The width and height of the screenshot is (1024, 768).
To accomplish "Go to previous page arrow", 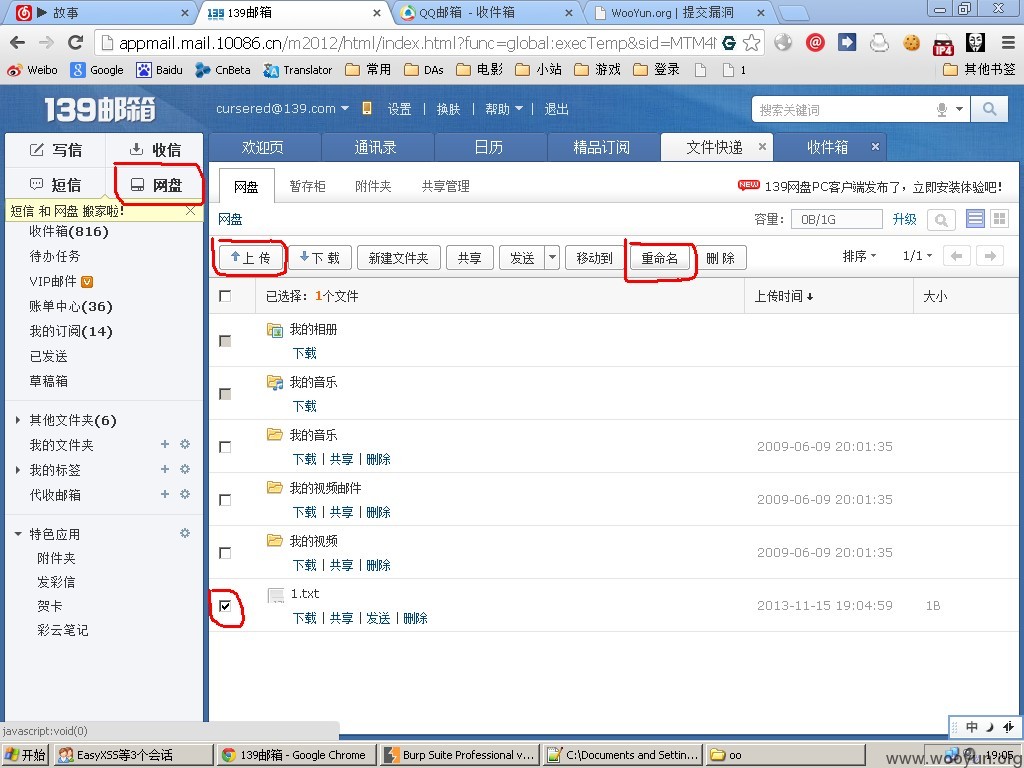I will tap(956, 256).
